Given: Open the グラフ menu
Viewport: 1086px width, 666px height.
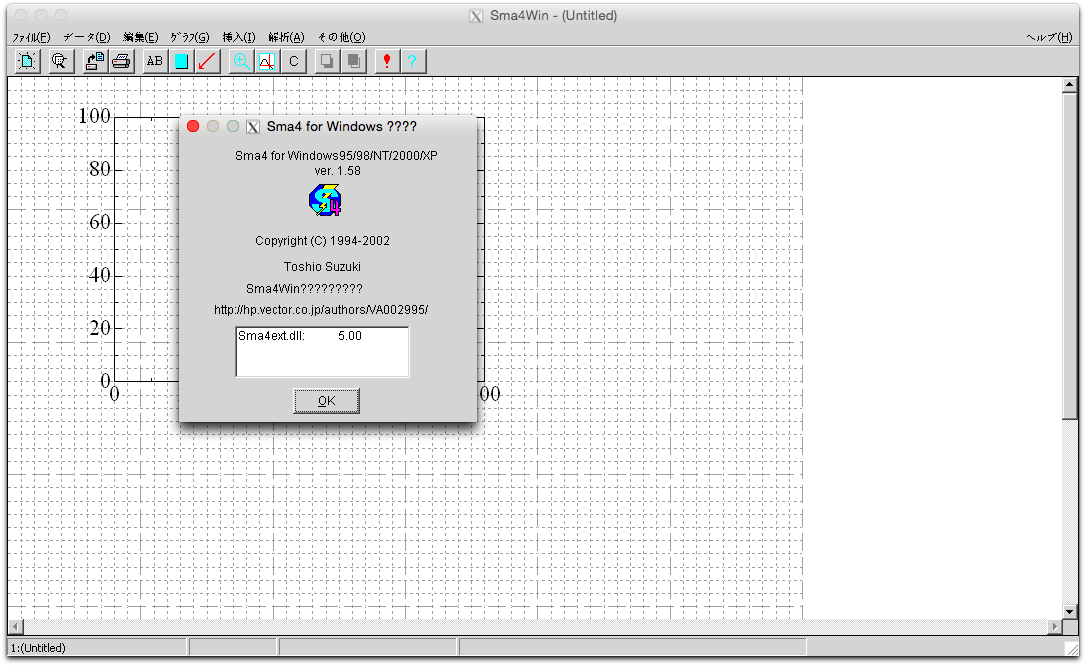Looking at the screenshot, I should 188,36.
